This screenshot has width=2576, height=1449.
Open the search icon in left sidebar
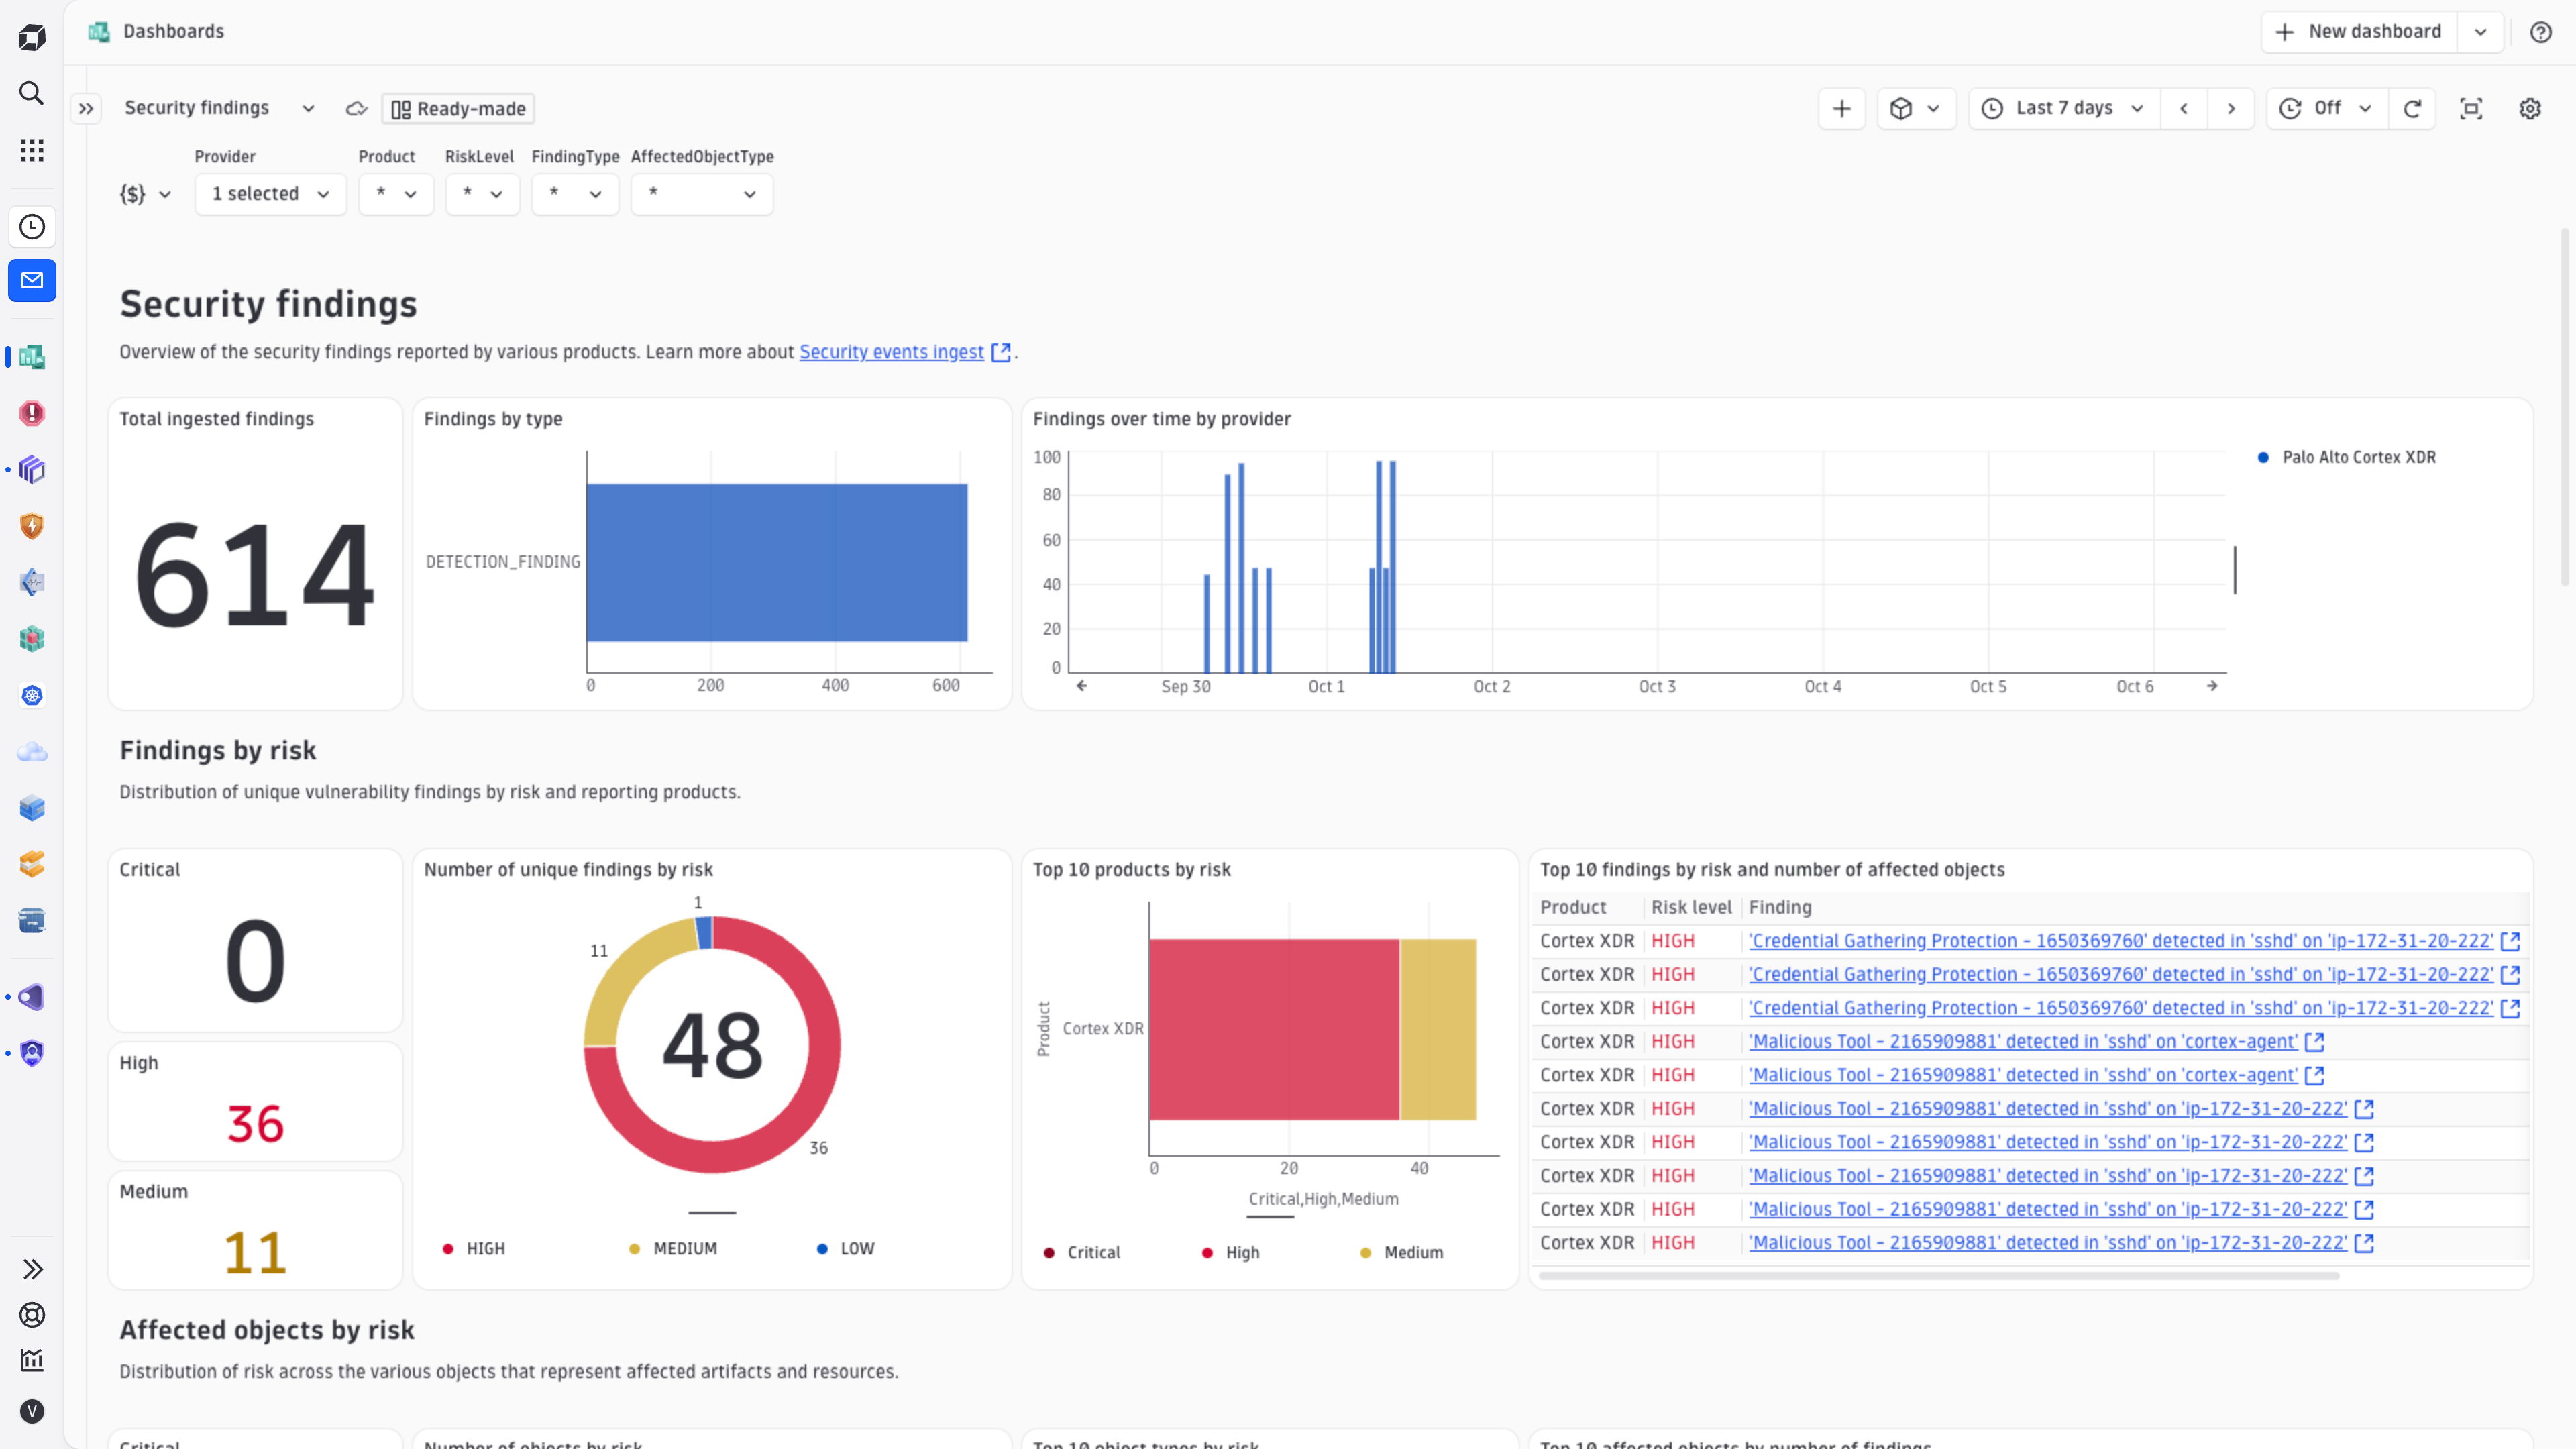click(x=32, y=93)
